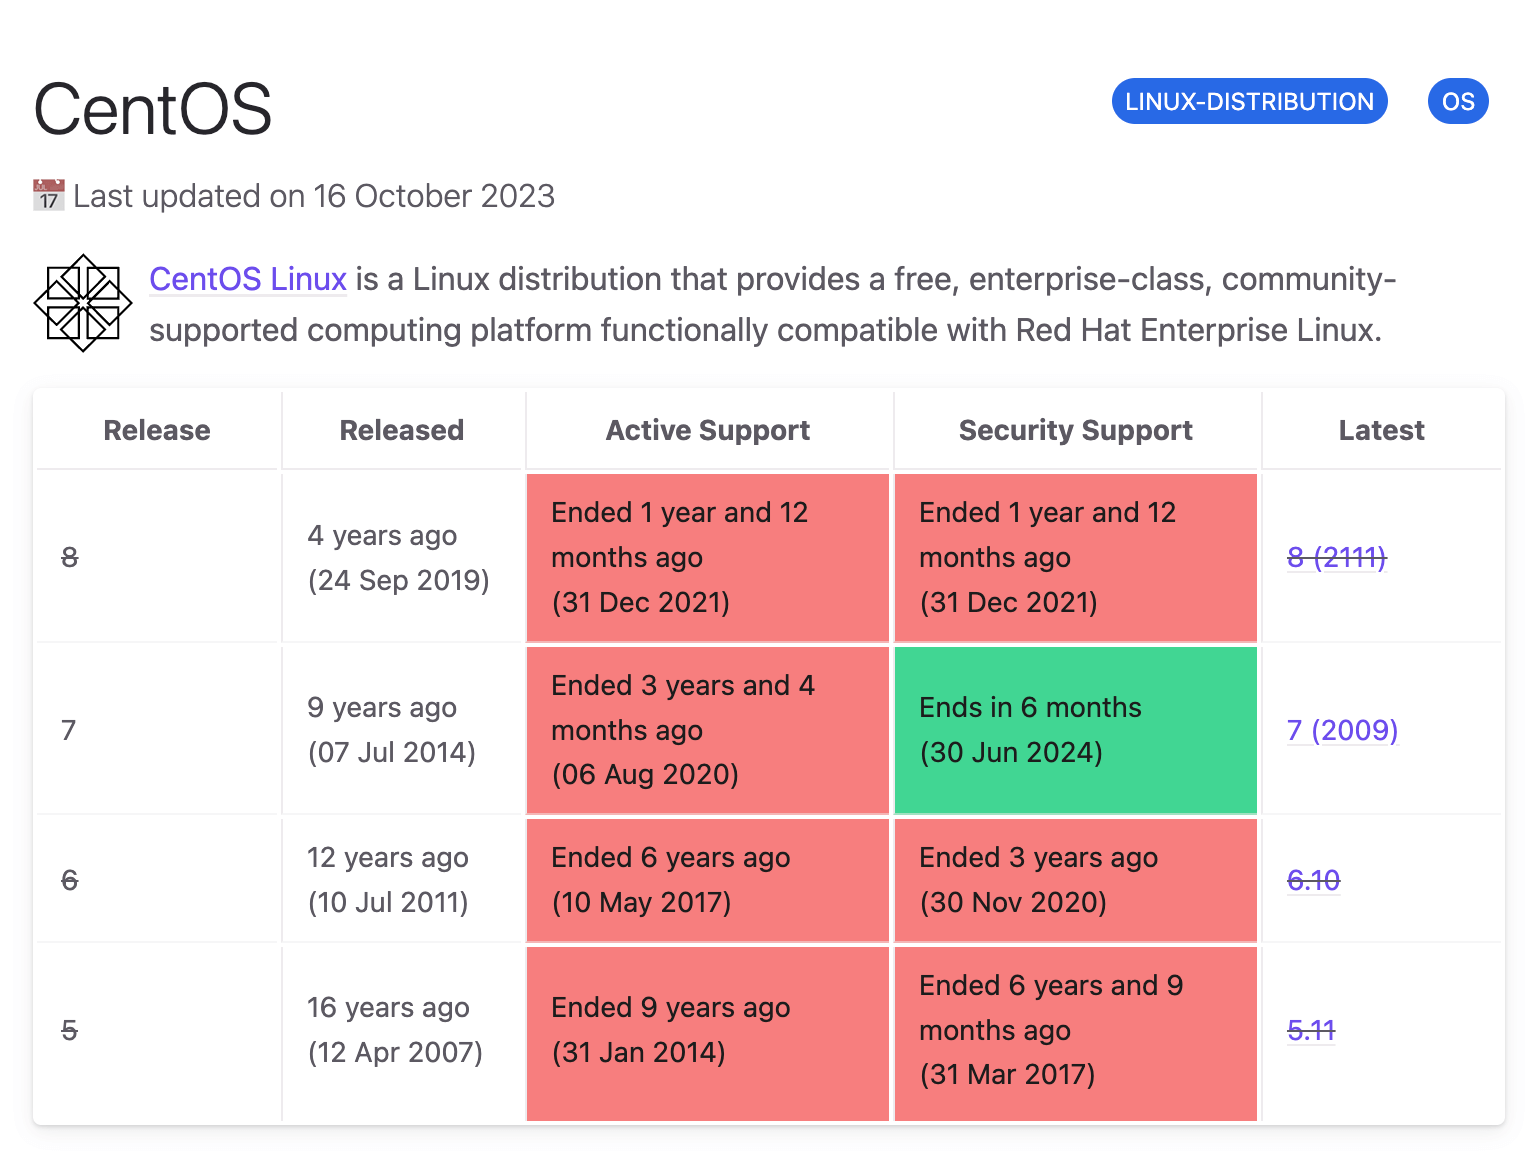Follow the CentOS Linux link
The image size is (1538, 1156).
(248, 279)
